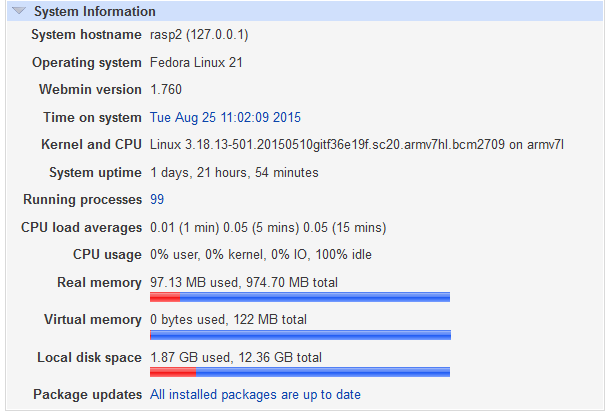Image resolution: width=614 pixels, height=415 pixels.
Task: Click the red used portion of Local disk bar
Action: (172, 371)
